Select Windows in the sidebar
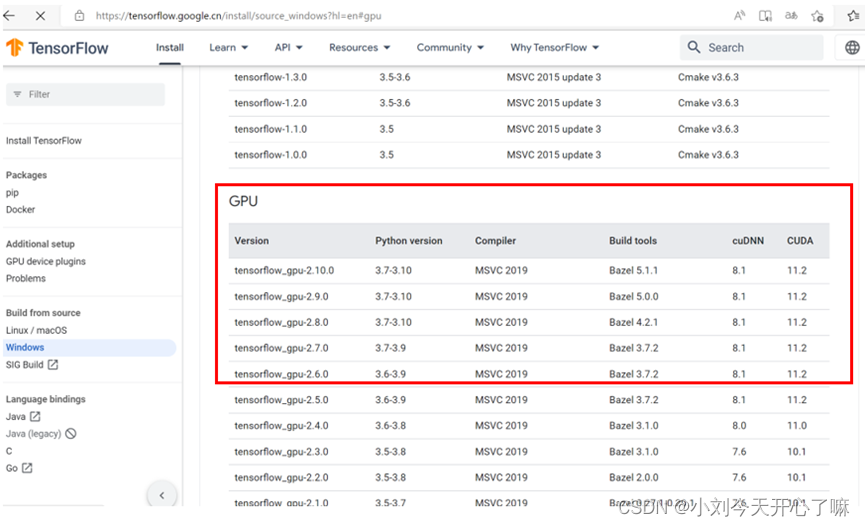The image size is (865, 526). pyautogui.click(x=89, y=347)
